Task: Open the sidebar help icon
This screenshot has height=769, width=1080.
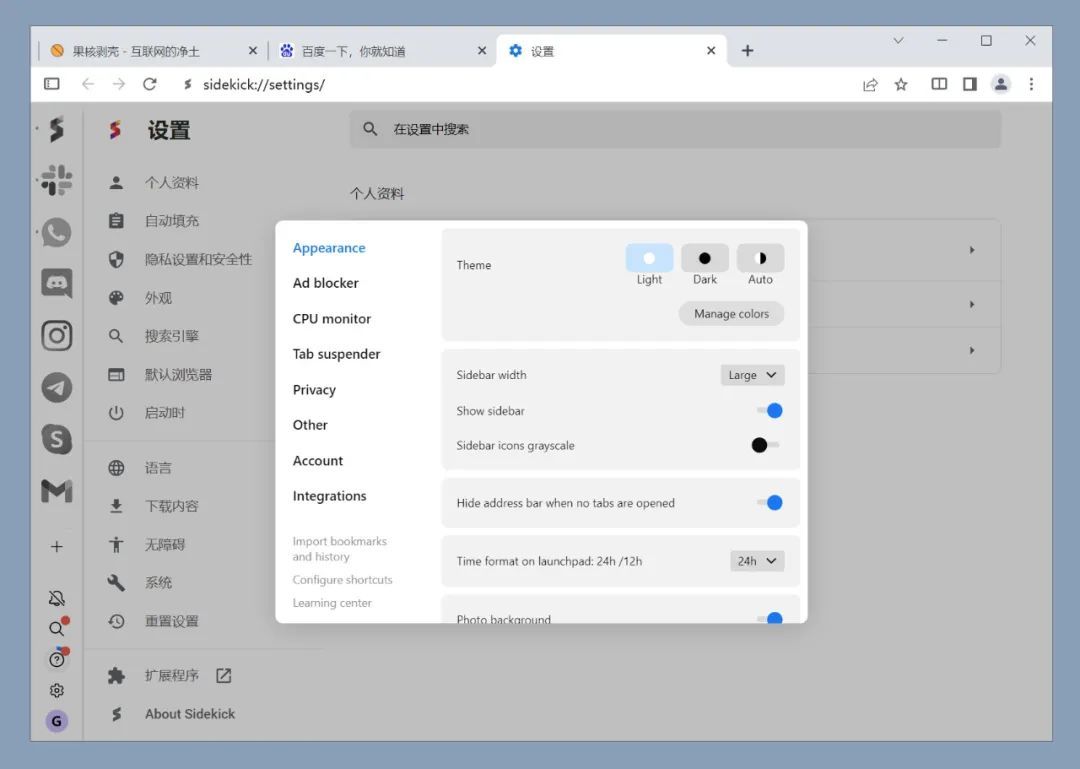Action: 56,659
